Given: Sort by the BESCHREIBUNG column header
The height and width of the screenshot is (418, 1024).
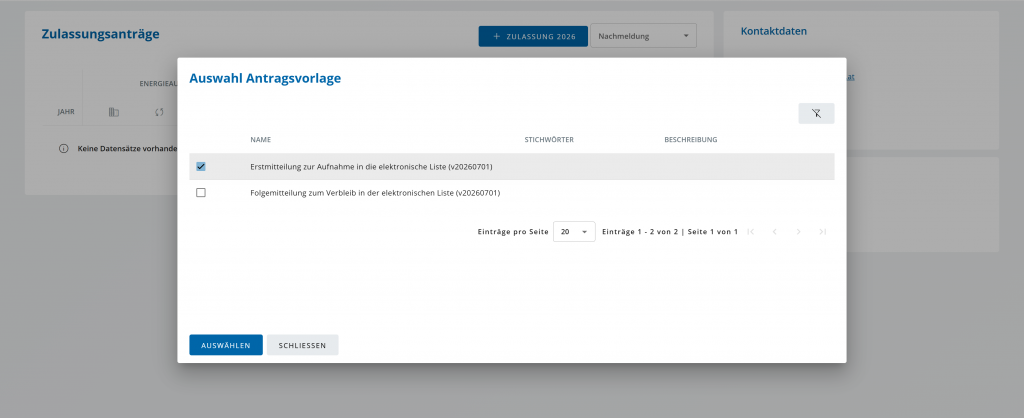Looking at the screenshot, I should tap(691, 140).
